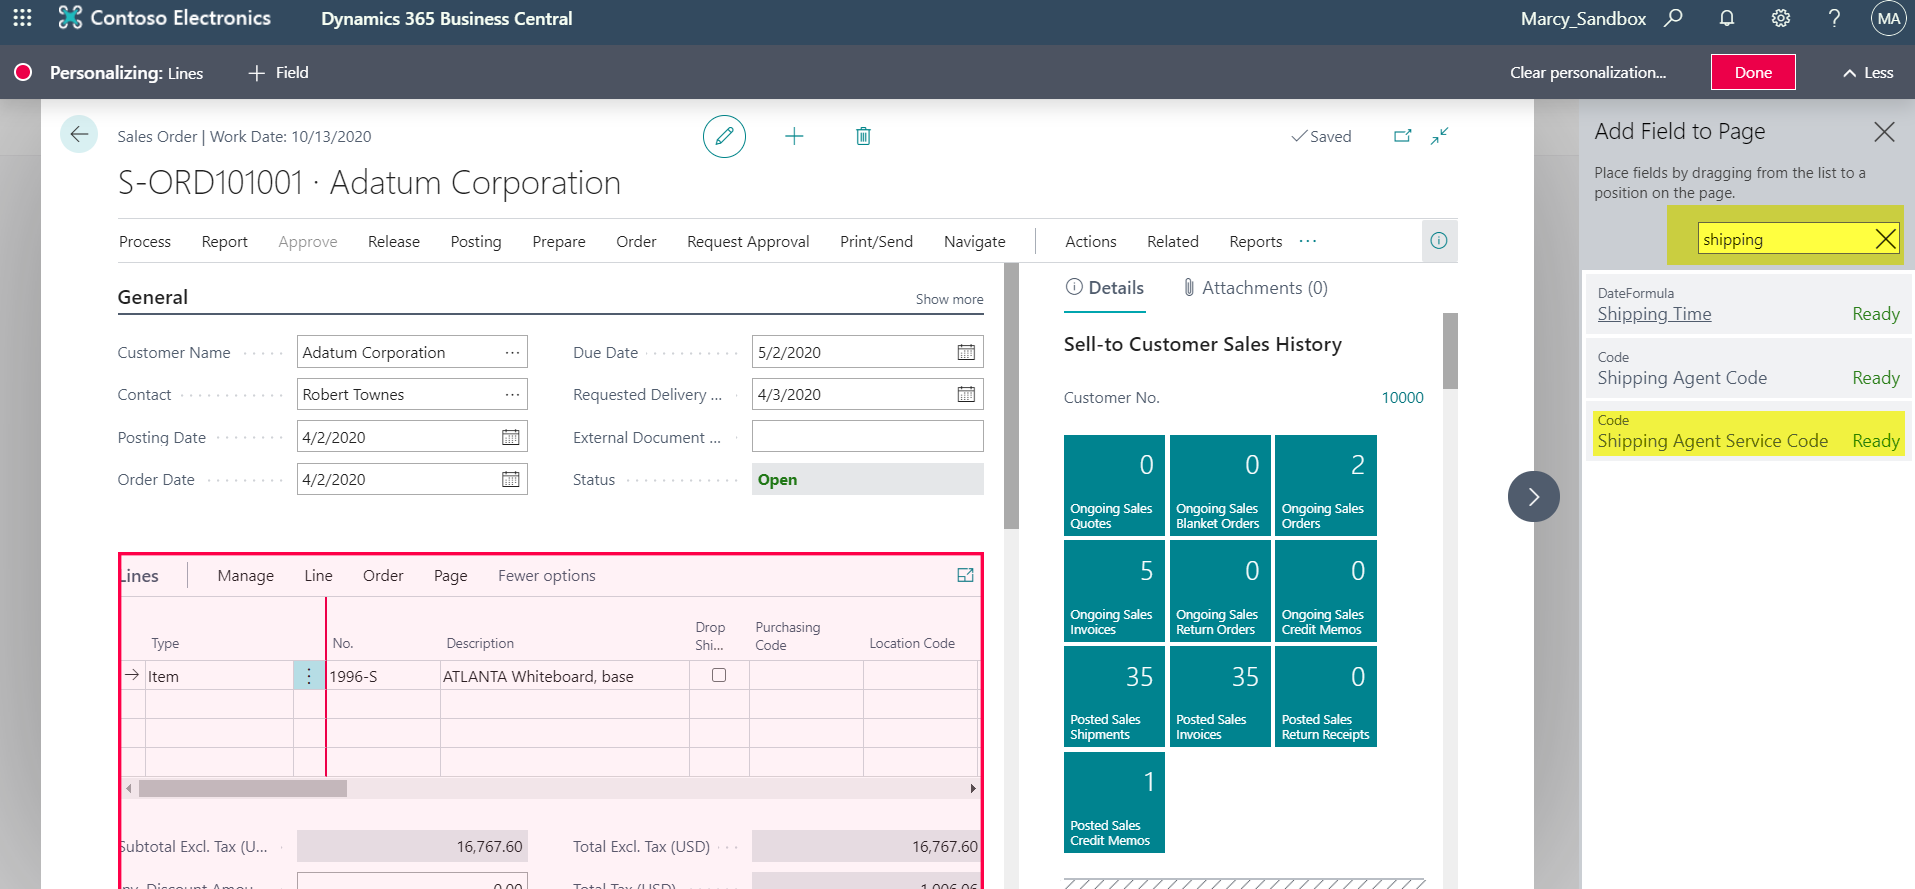
Task: Select the Shipping Agent Service Code field
Action: point(1748,431)
